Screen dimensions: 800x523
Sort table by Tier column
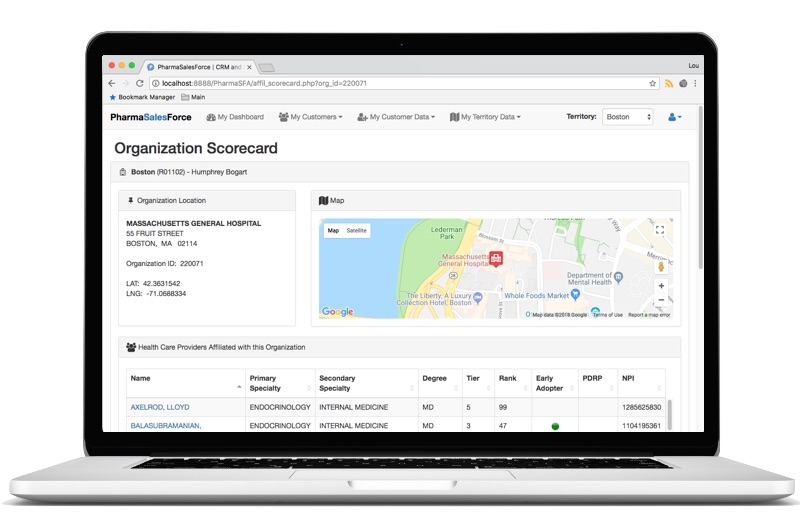click(x=478, y=383)
